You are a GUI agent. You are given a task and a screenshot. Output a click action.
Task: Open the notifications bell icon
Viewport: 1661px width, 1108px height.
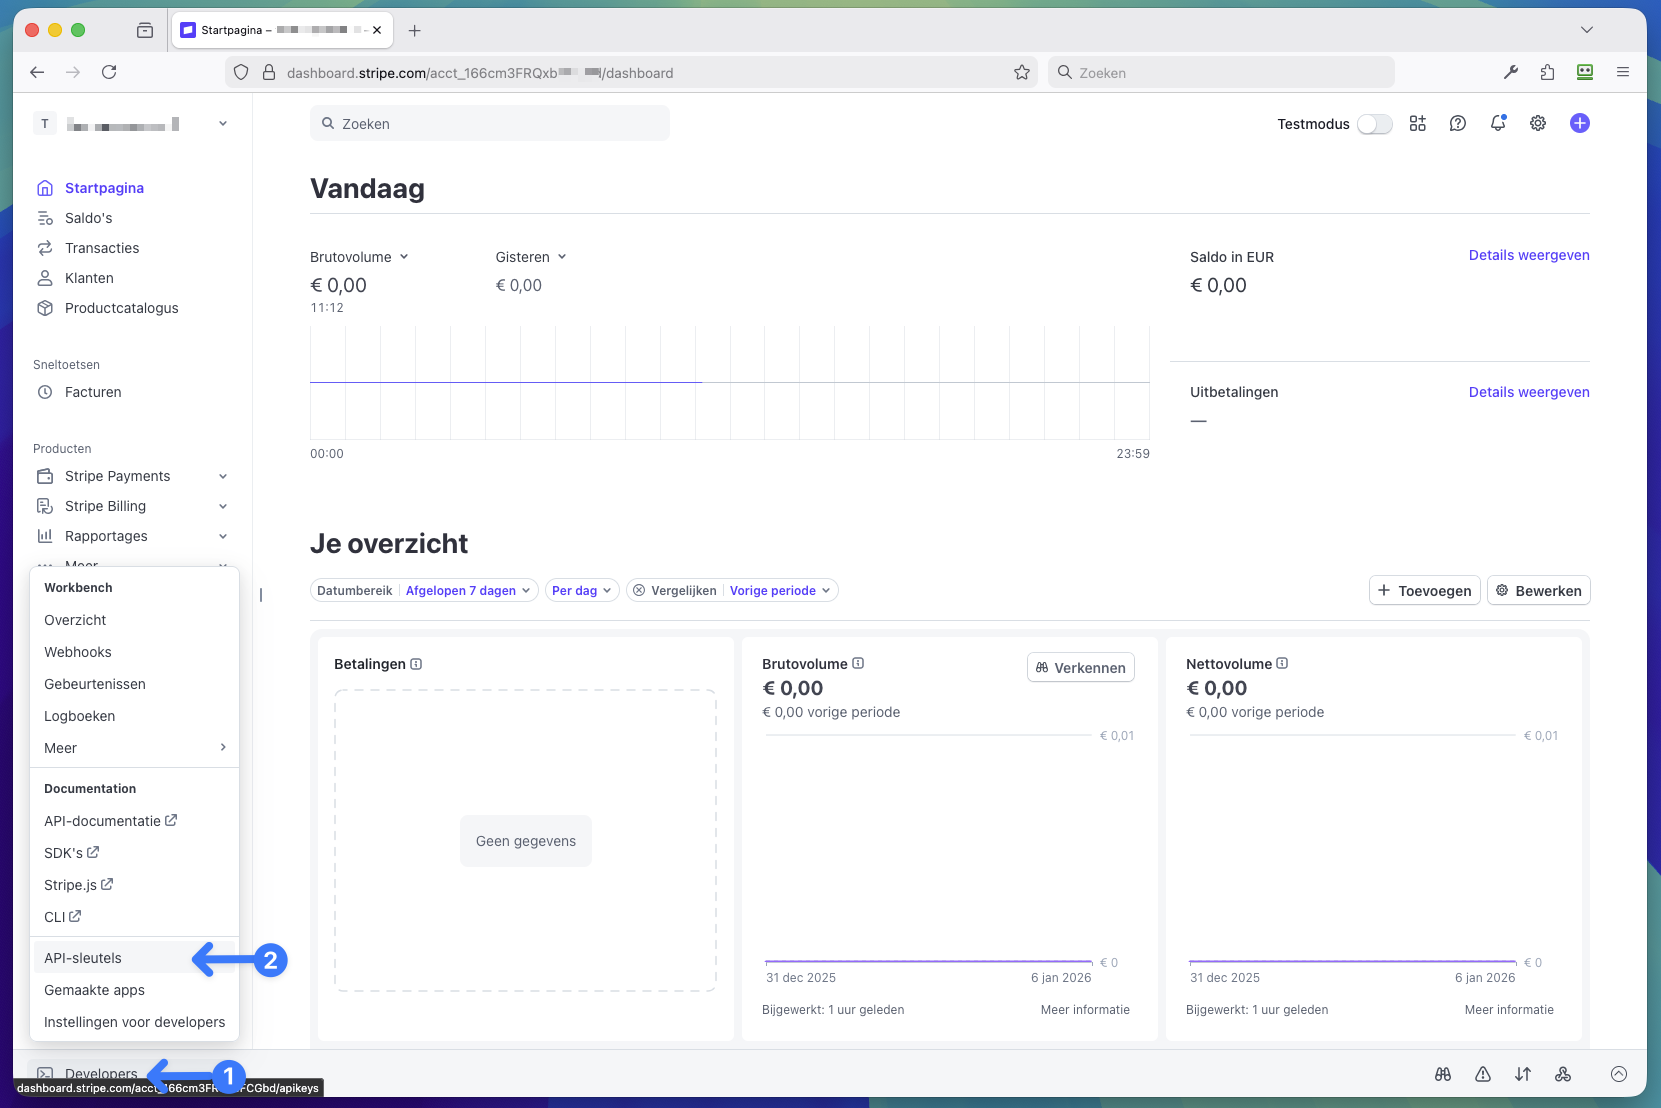1497,123
